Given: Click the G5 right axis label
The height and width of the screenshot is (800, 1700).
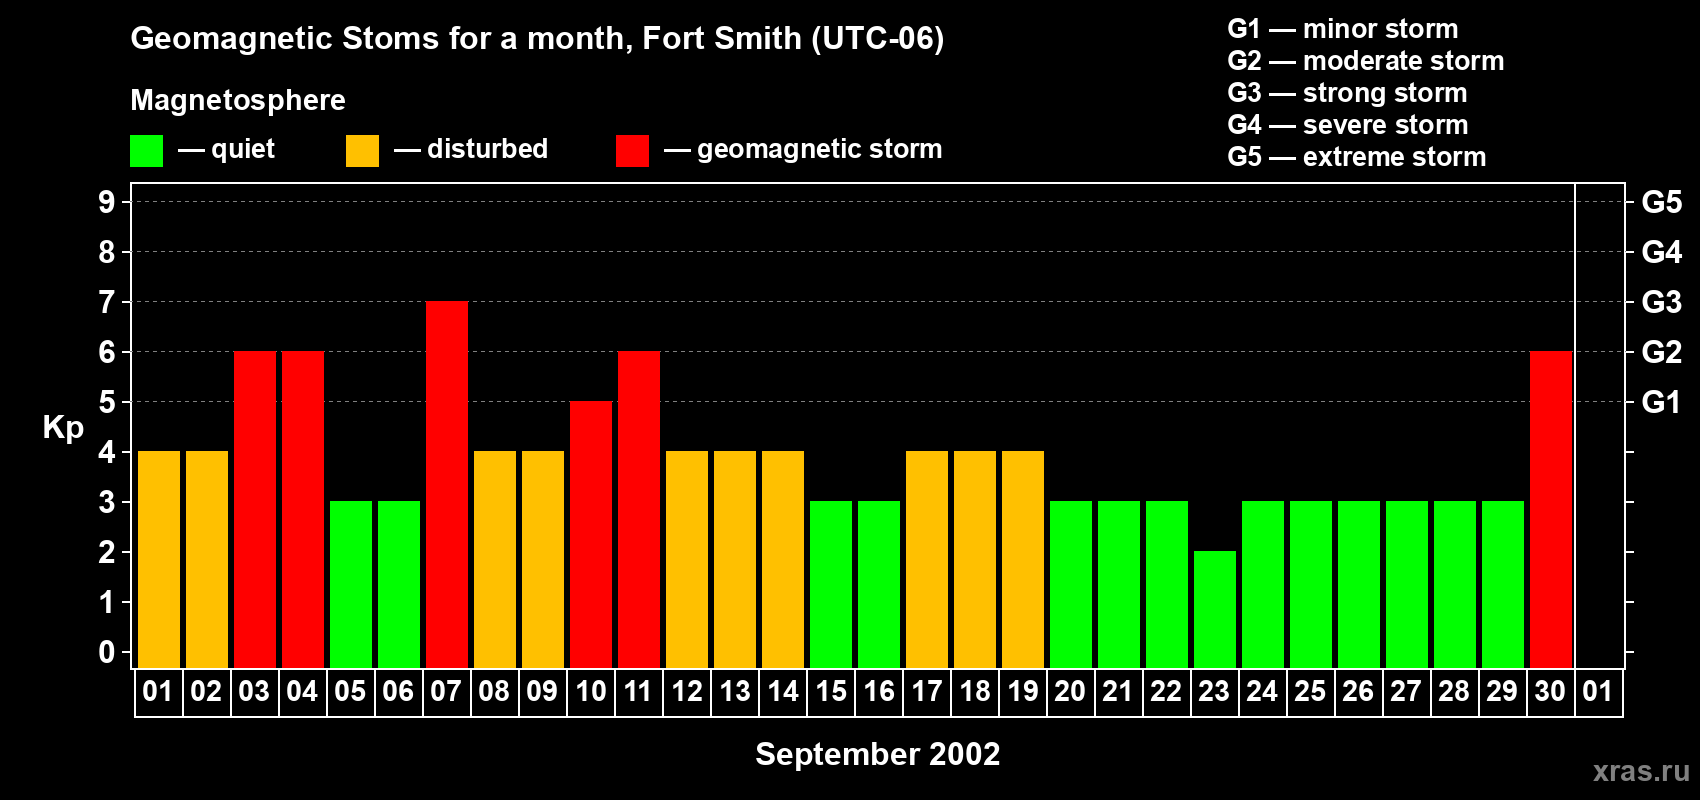Looking at the screenshot, I should (1662, 202).
